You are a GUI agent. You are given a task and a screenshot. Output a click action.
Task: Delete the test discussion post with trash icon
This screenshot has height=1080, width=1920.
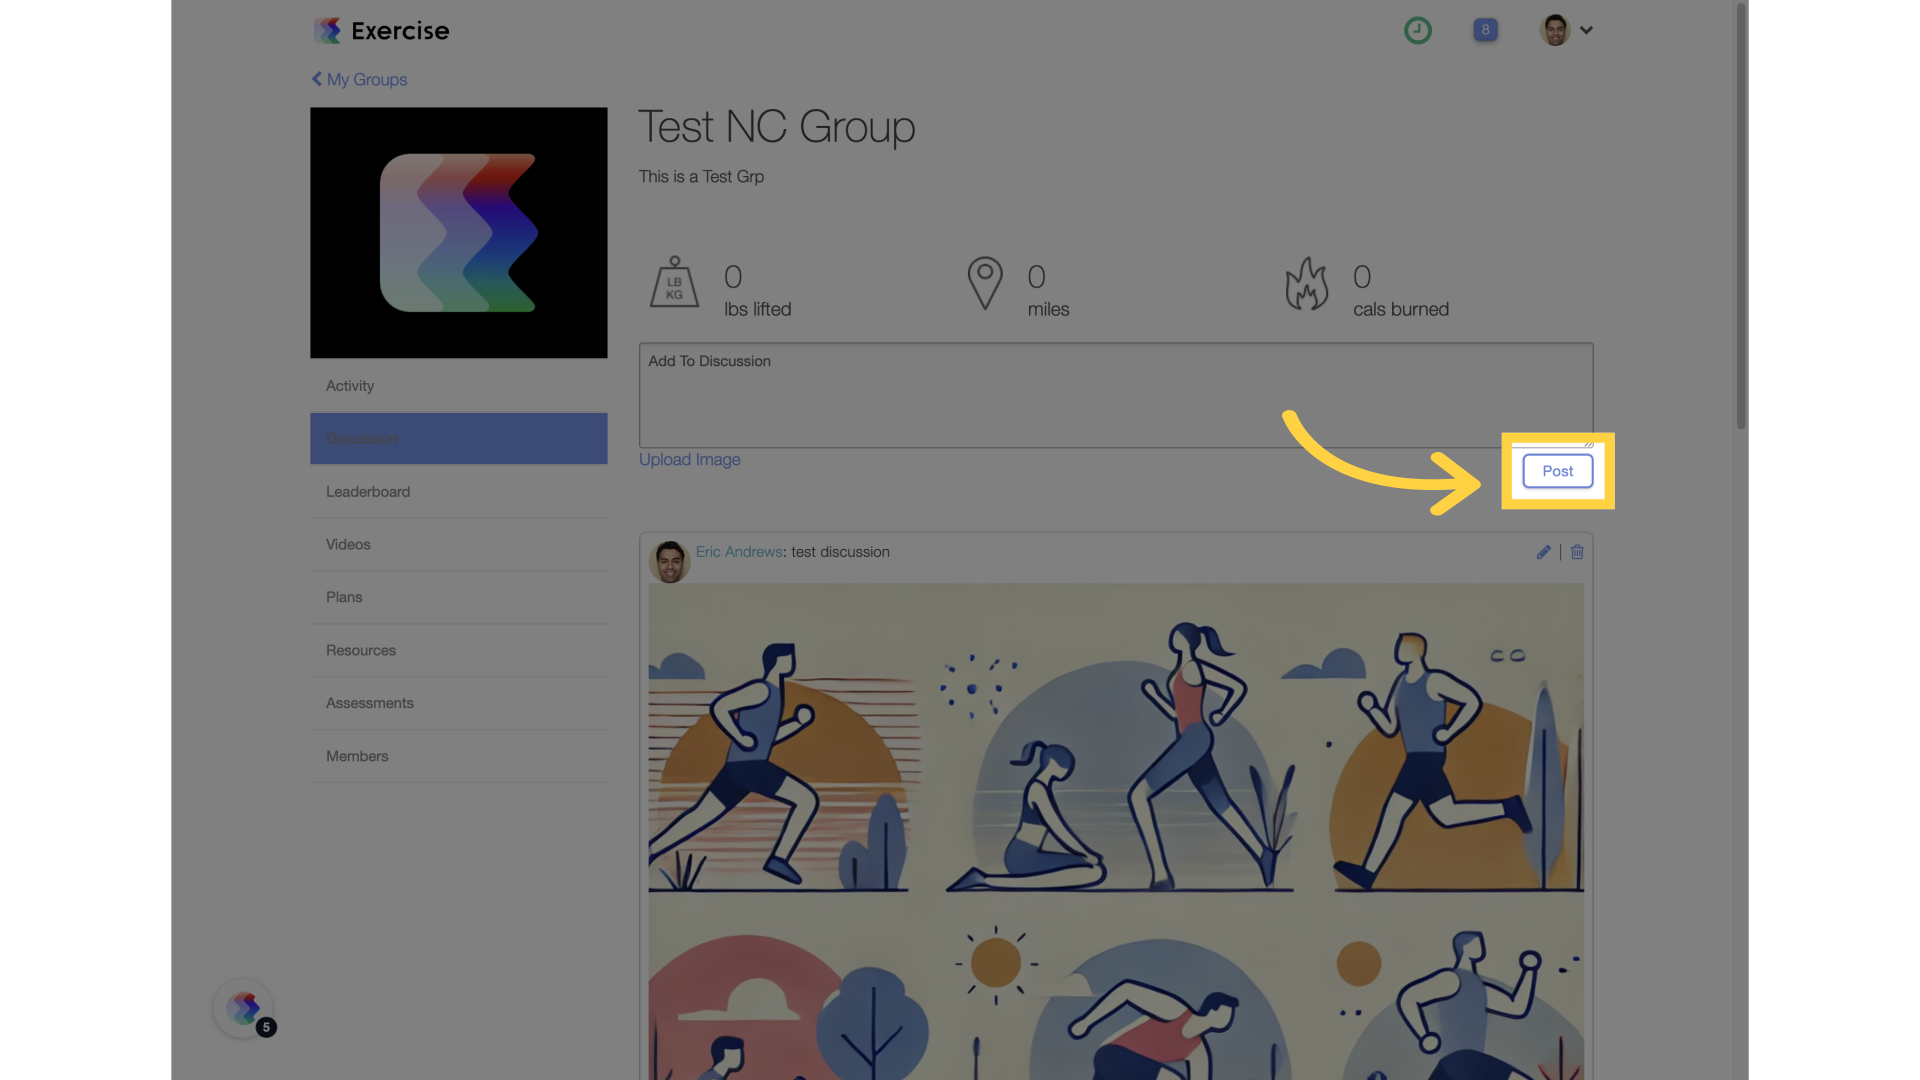click(x=1577, y=552)
